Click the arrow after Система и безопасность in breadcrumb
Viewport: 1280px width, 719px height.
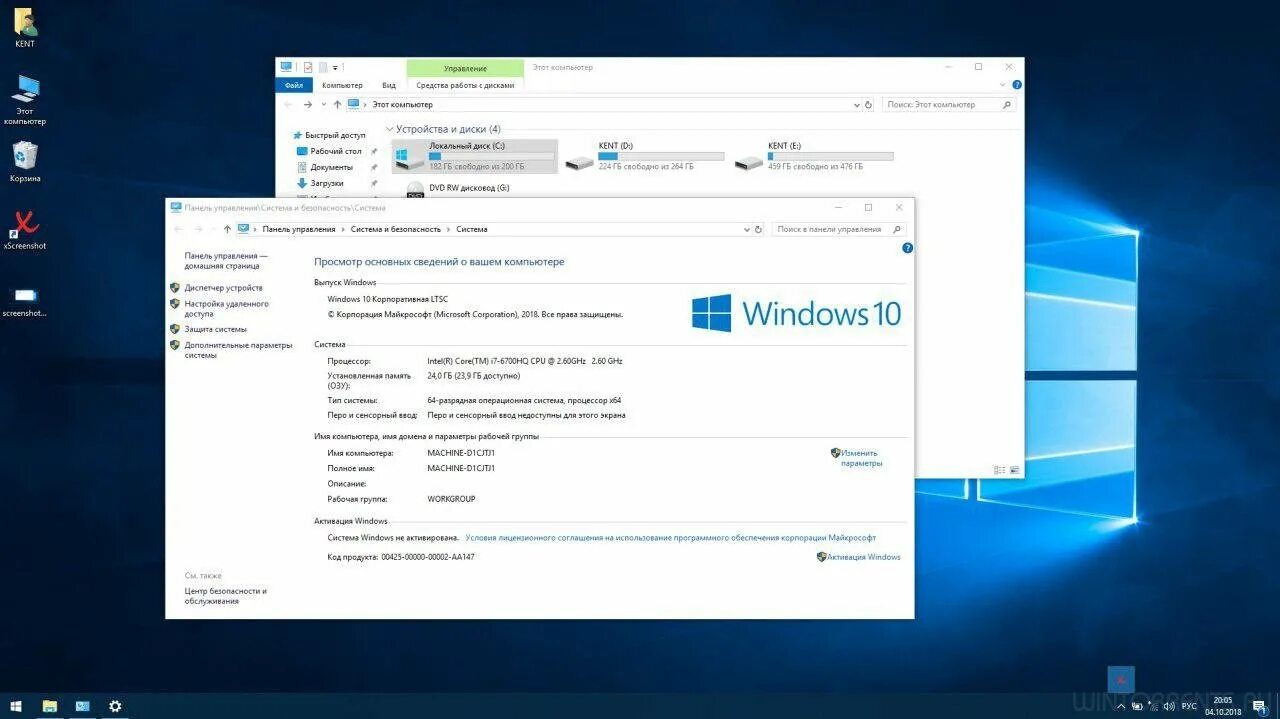(x=448, y=229)
